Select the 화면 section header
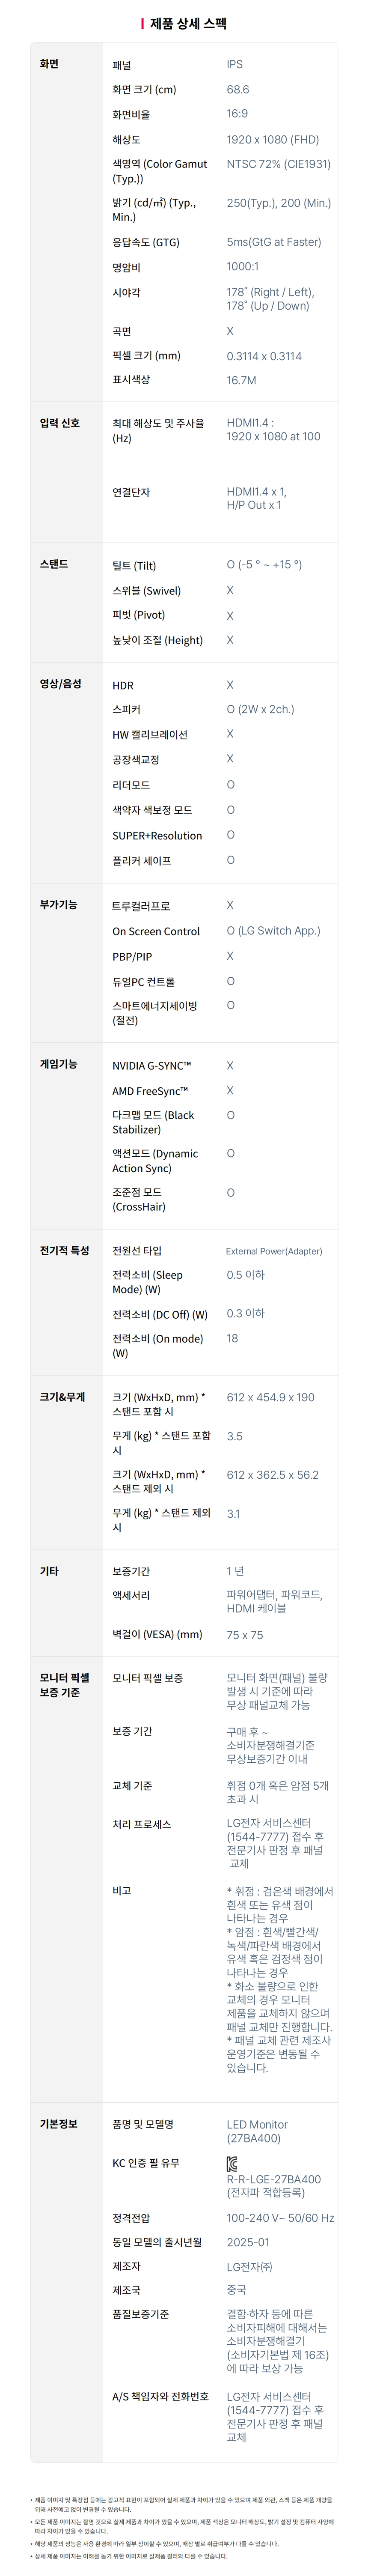The image size is (368, 2576). pyautogui.click(x=49, y=64)
